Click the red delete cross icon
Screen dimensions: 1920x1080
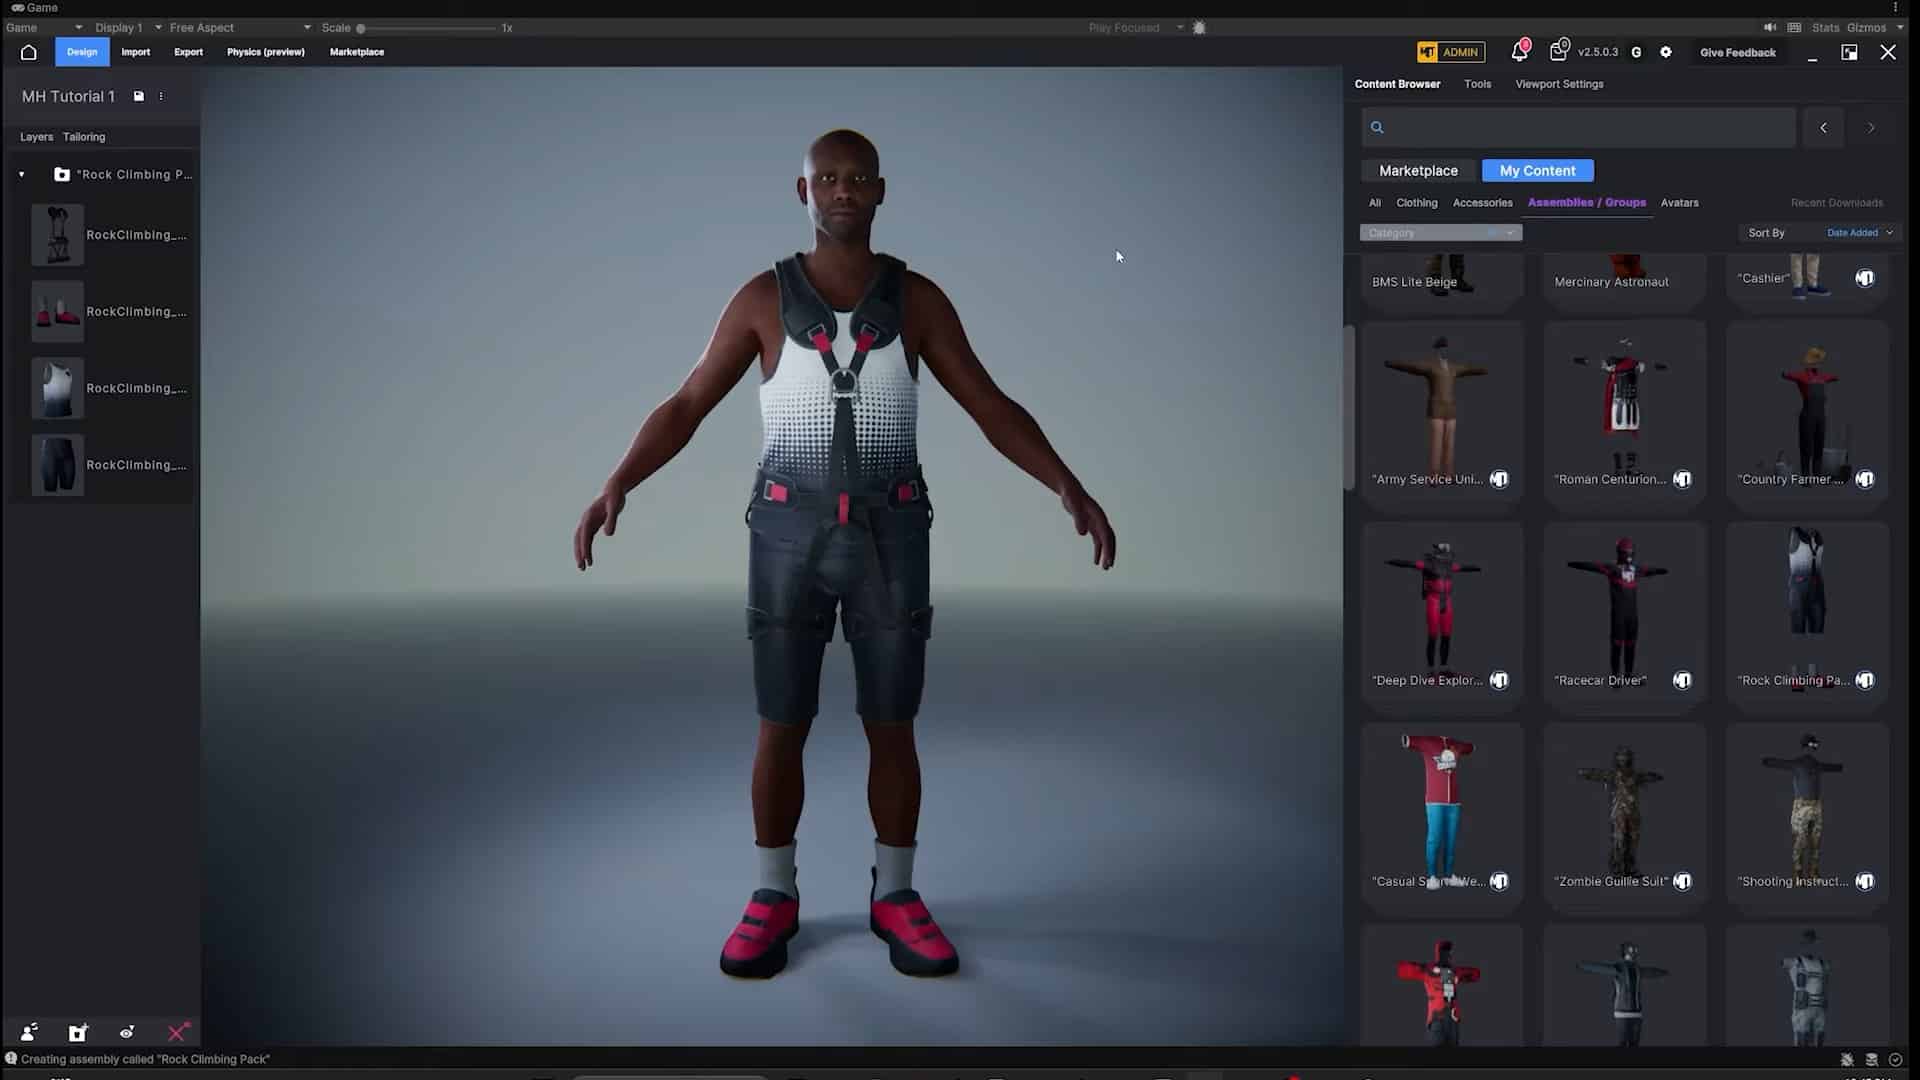(178, 1032)
